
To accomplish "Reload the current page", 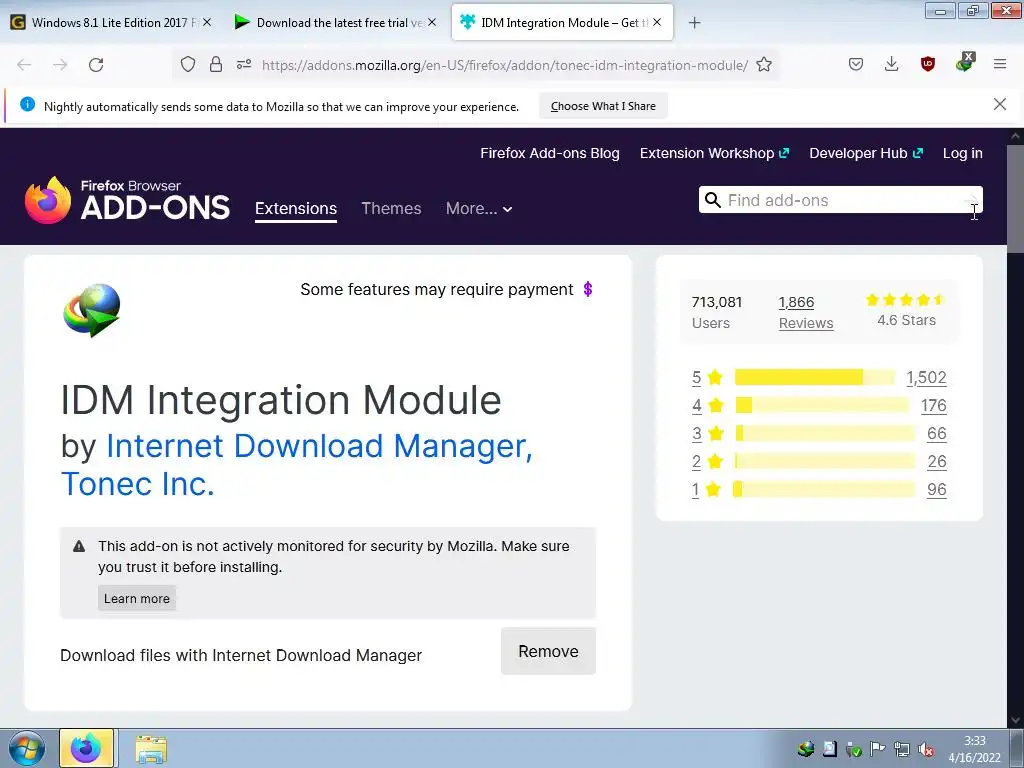I will coord(96,65).
